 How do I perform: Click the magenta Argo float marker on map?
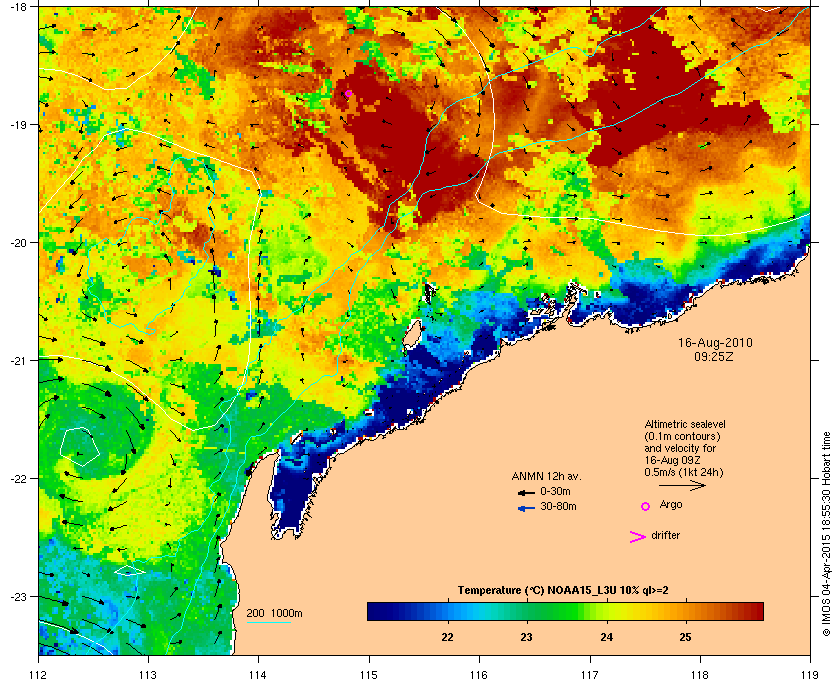348,94
